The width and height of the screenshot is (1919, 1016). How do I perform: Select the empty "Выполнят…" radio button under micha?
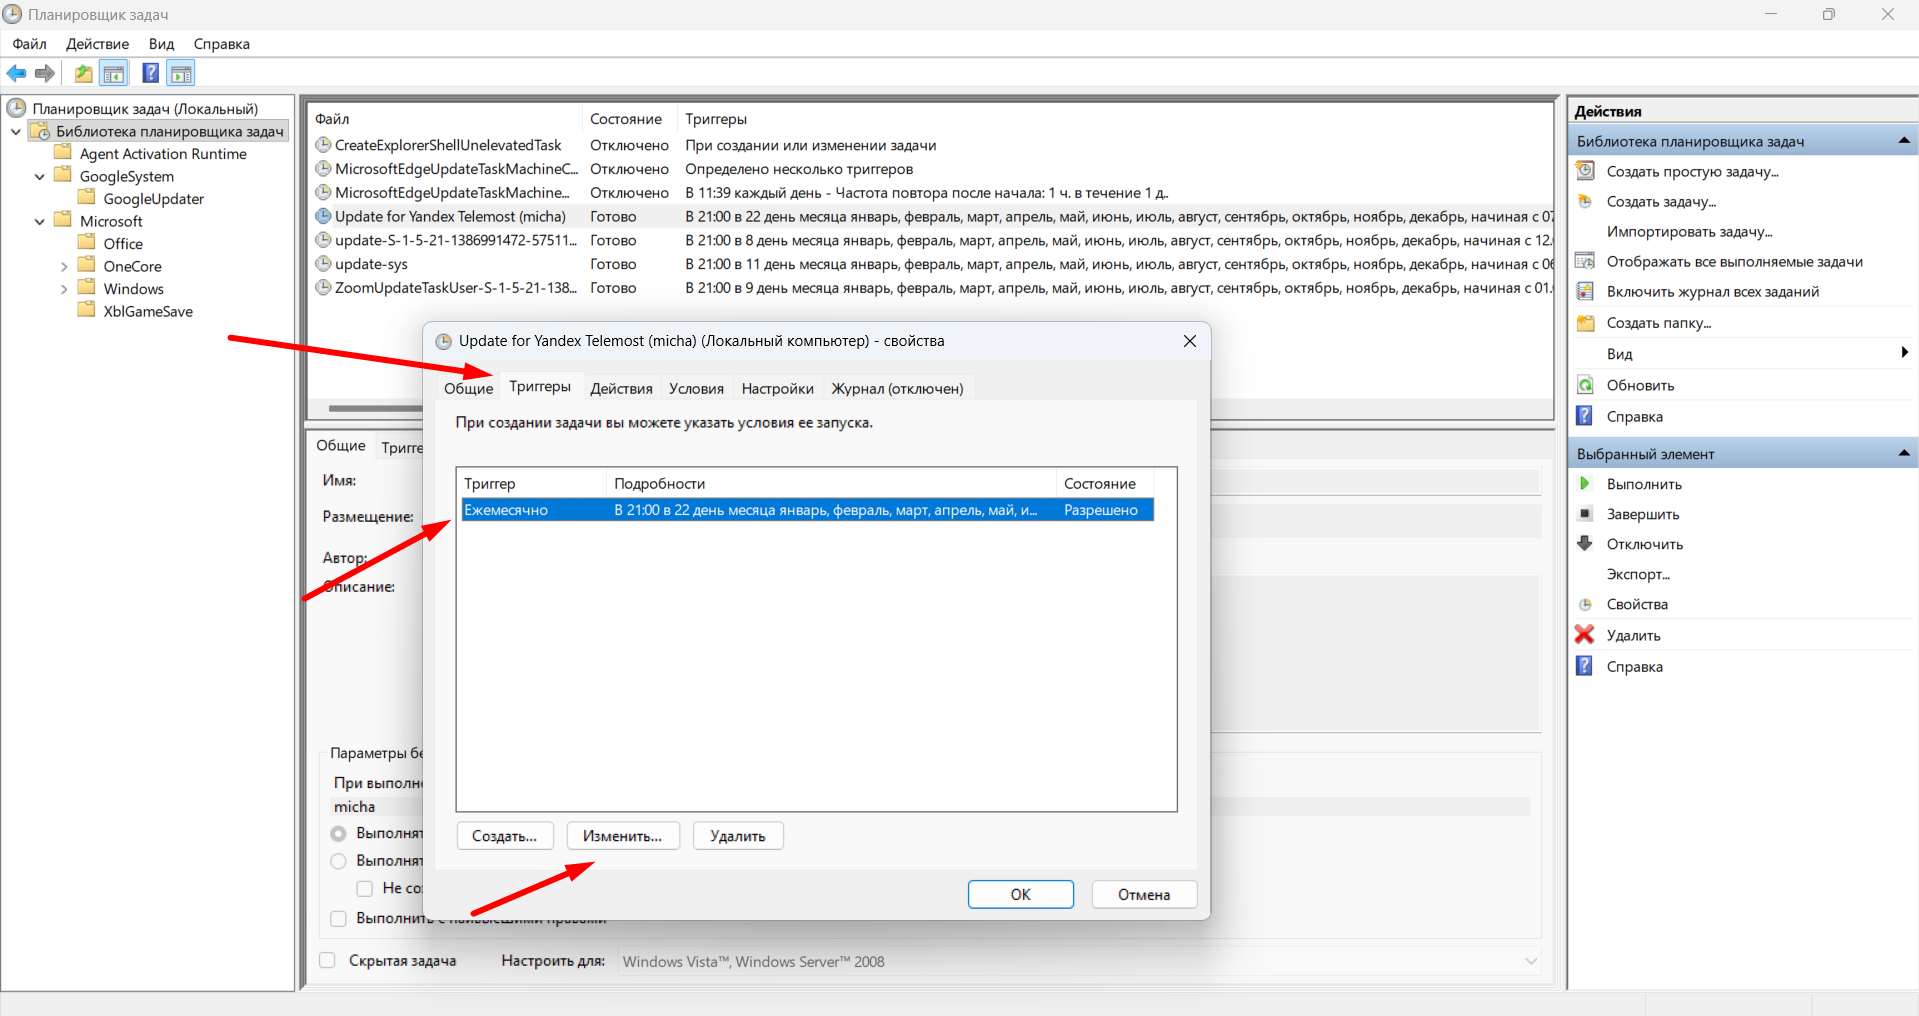click(x=339, y=861)
